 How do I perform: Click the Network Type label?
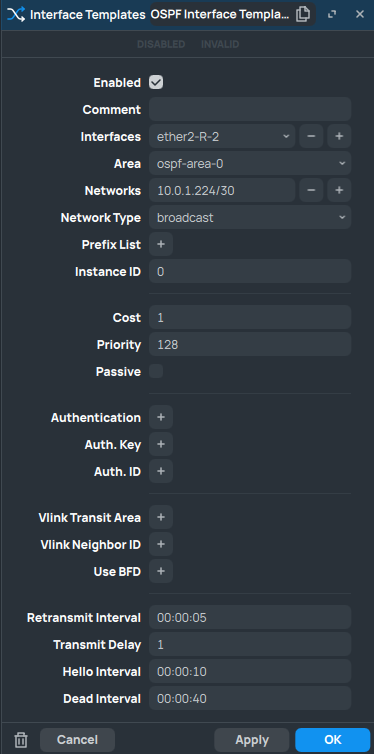click(100, 218)
